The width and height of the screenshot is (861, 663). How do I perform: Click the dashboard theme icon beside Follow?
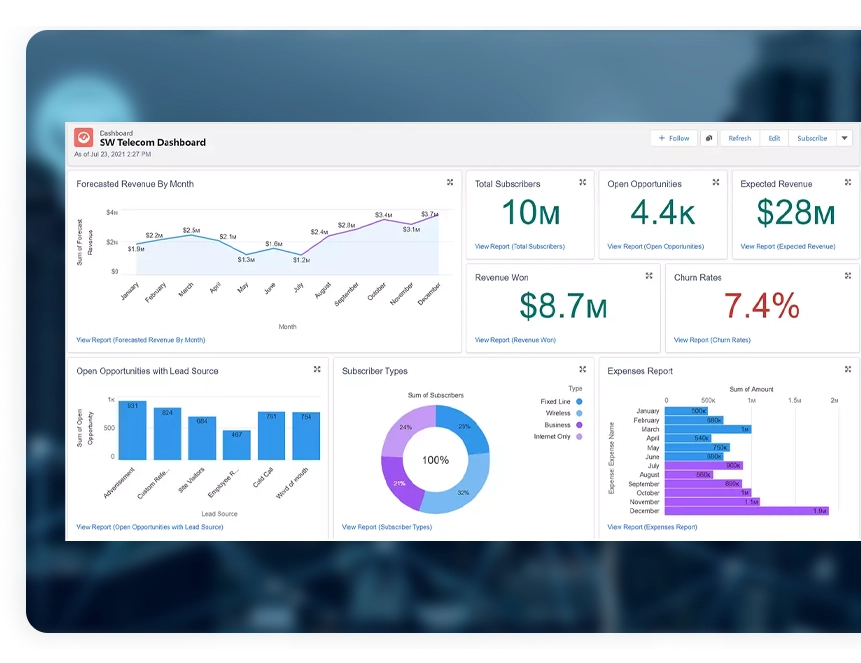coord(708,139)
